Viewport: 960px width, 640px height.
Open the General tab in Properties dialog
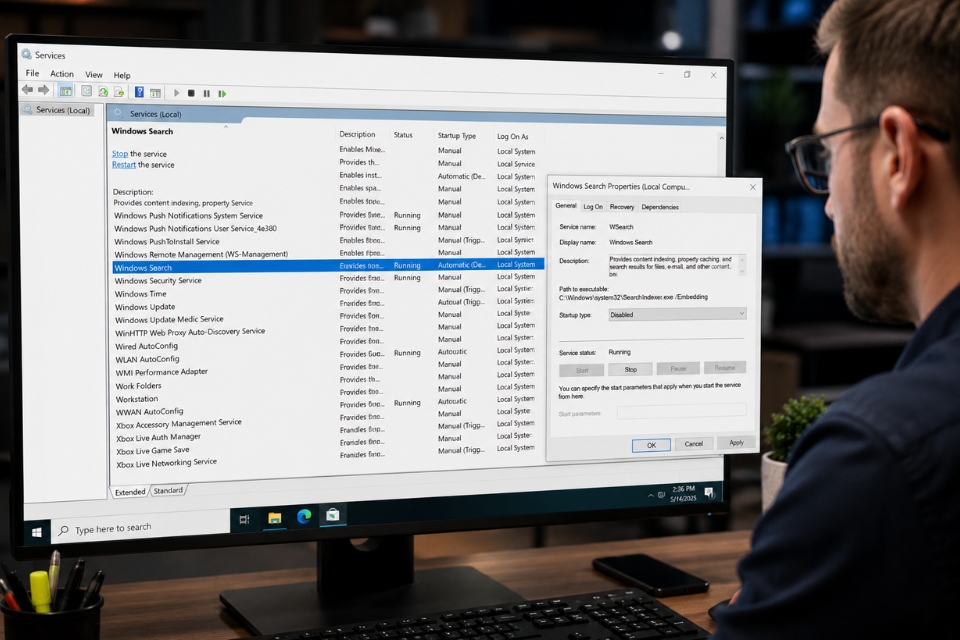tap(566, 206)
